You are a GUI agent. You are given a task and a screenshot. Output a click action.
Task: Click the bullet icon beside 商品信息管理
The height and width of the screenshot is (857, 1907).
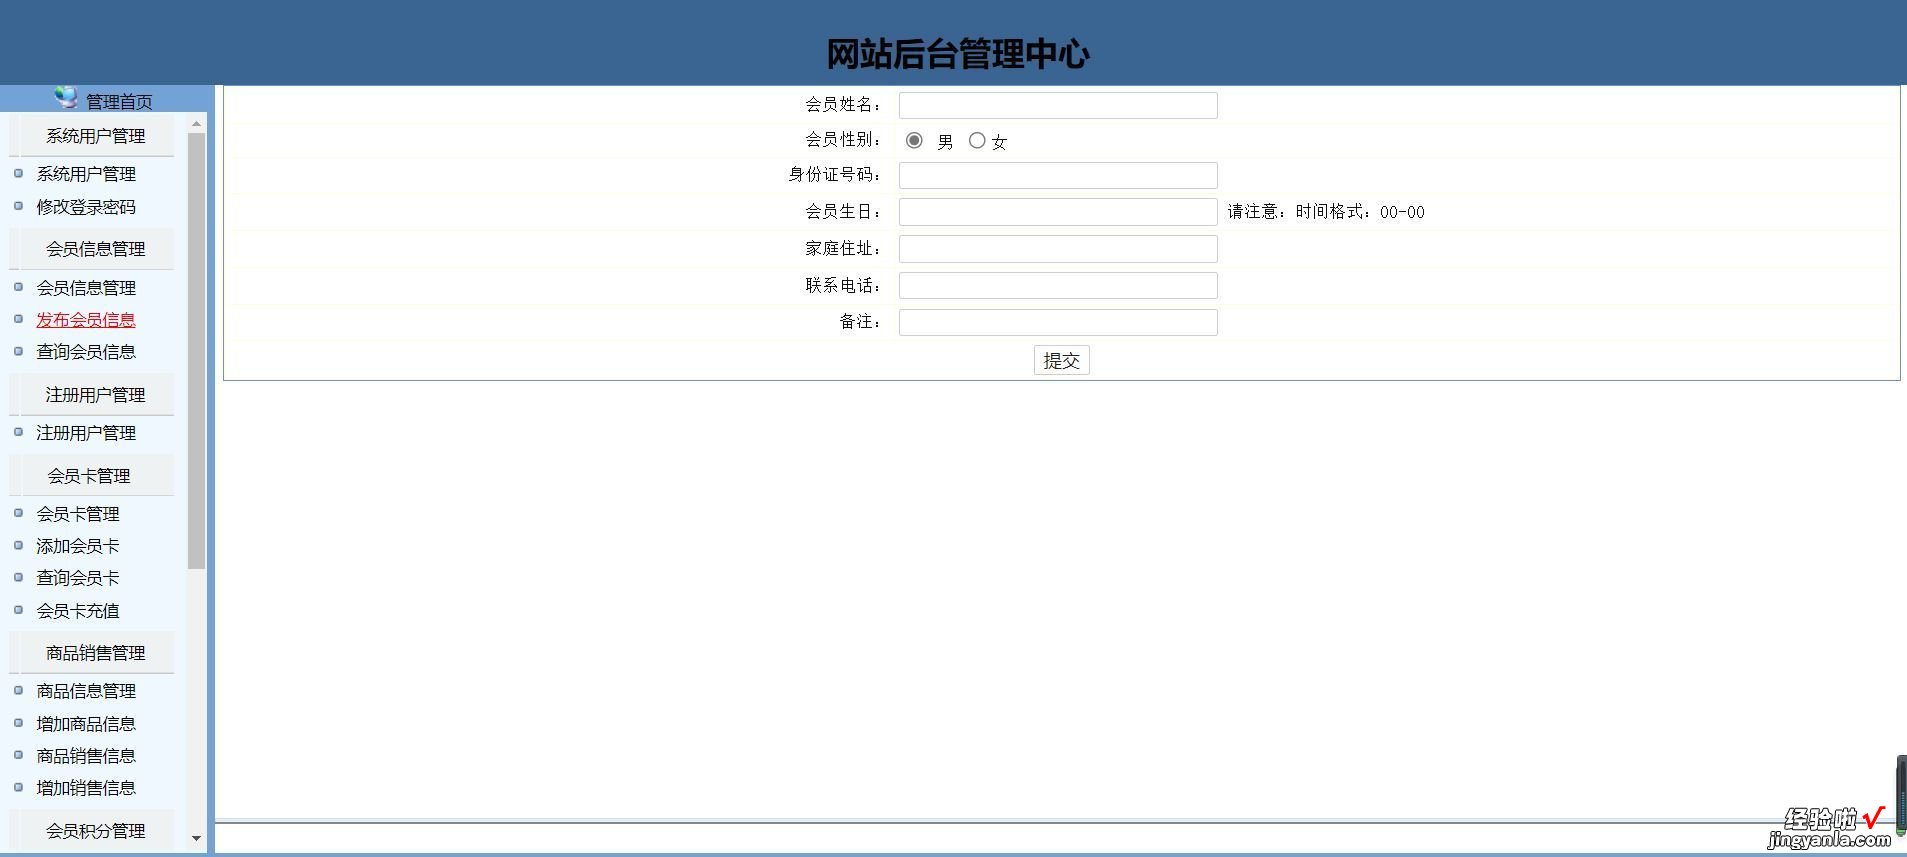[18, 690]
